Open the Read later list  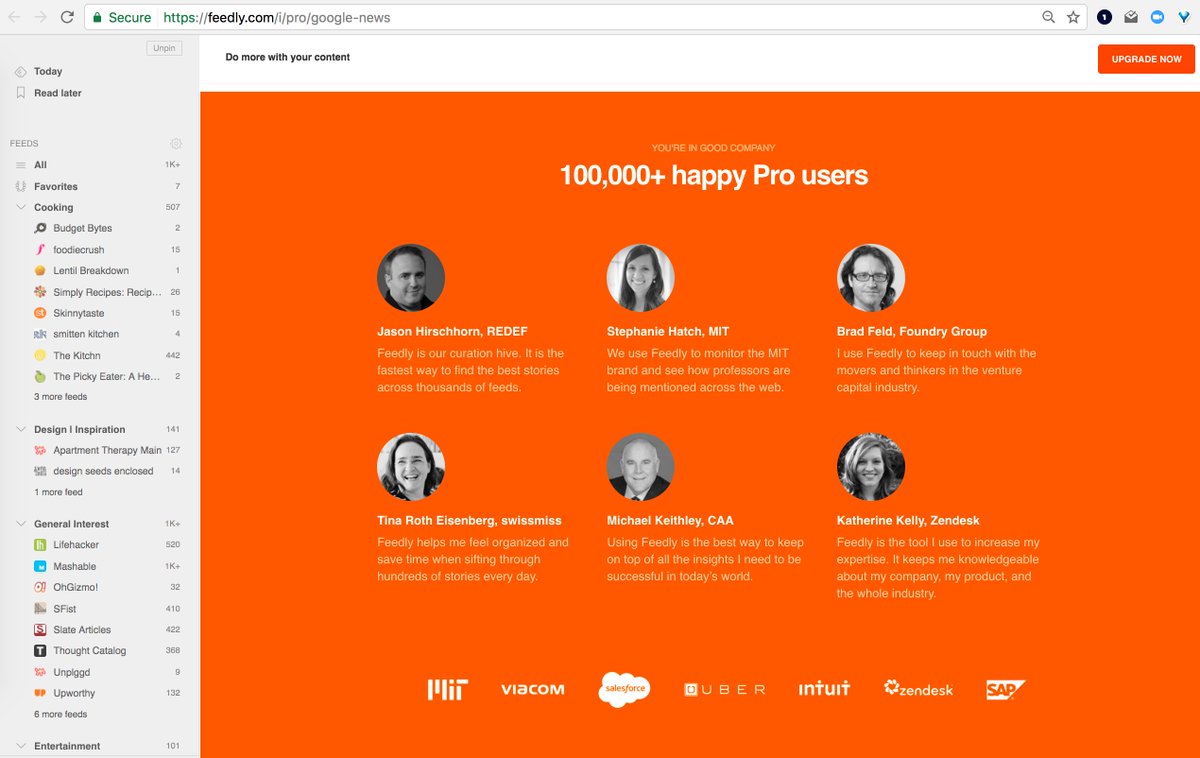[x=58, y=93]
